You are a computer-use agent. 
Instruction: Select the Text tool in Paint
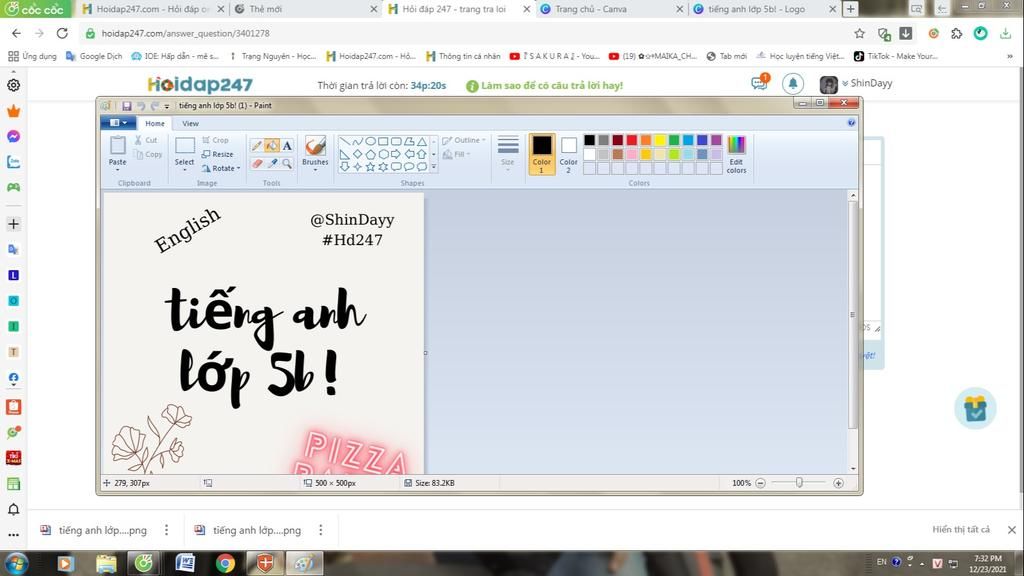pos(287,146)
